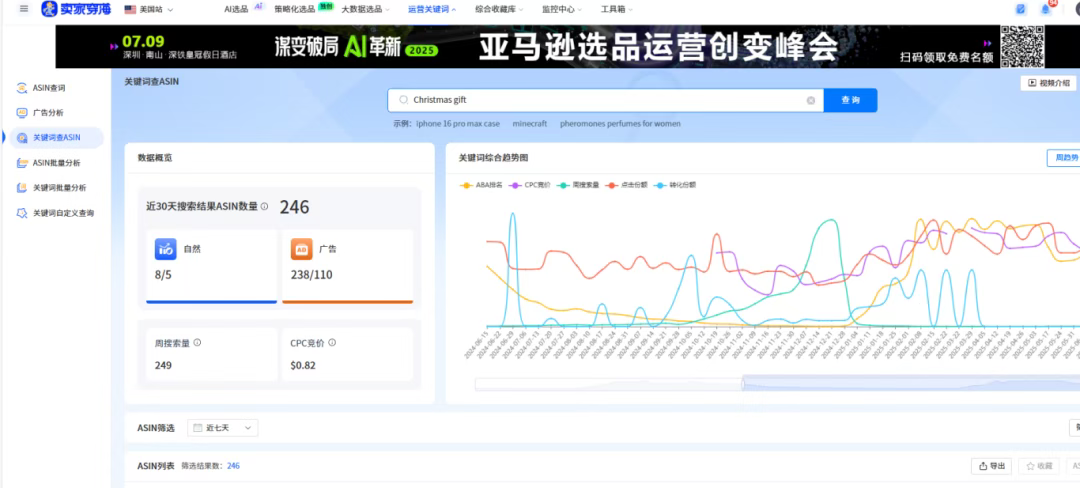Image resolution: width=1080 pixels, height=488 pixels.
Task: Expand the 综合收藏库 menu
Action: [x=499, y=10]
